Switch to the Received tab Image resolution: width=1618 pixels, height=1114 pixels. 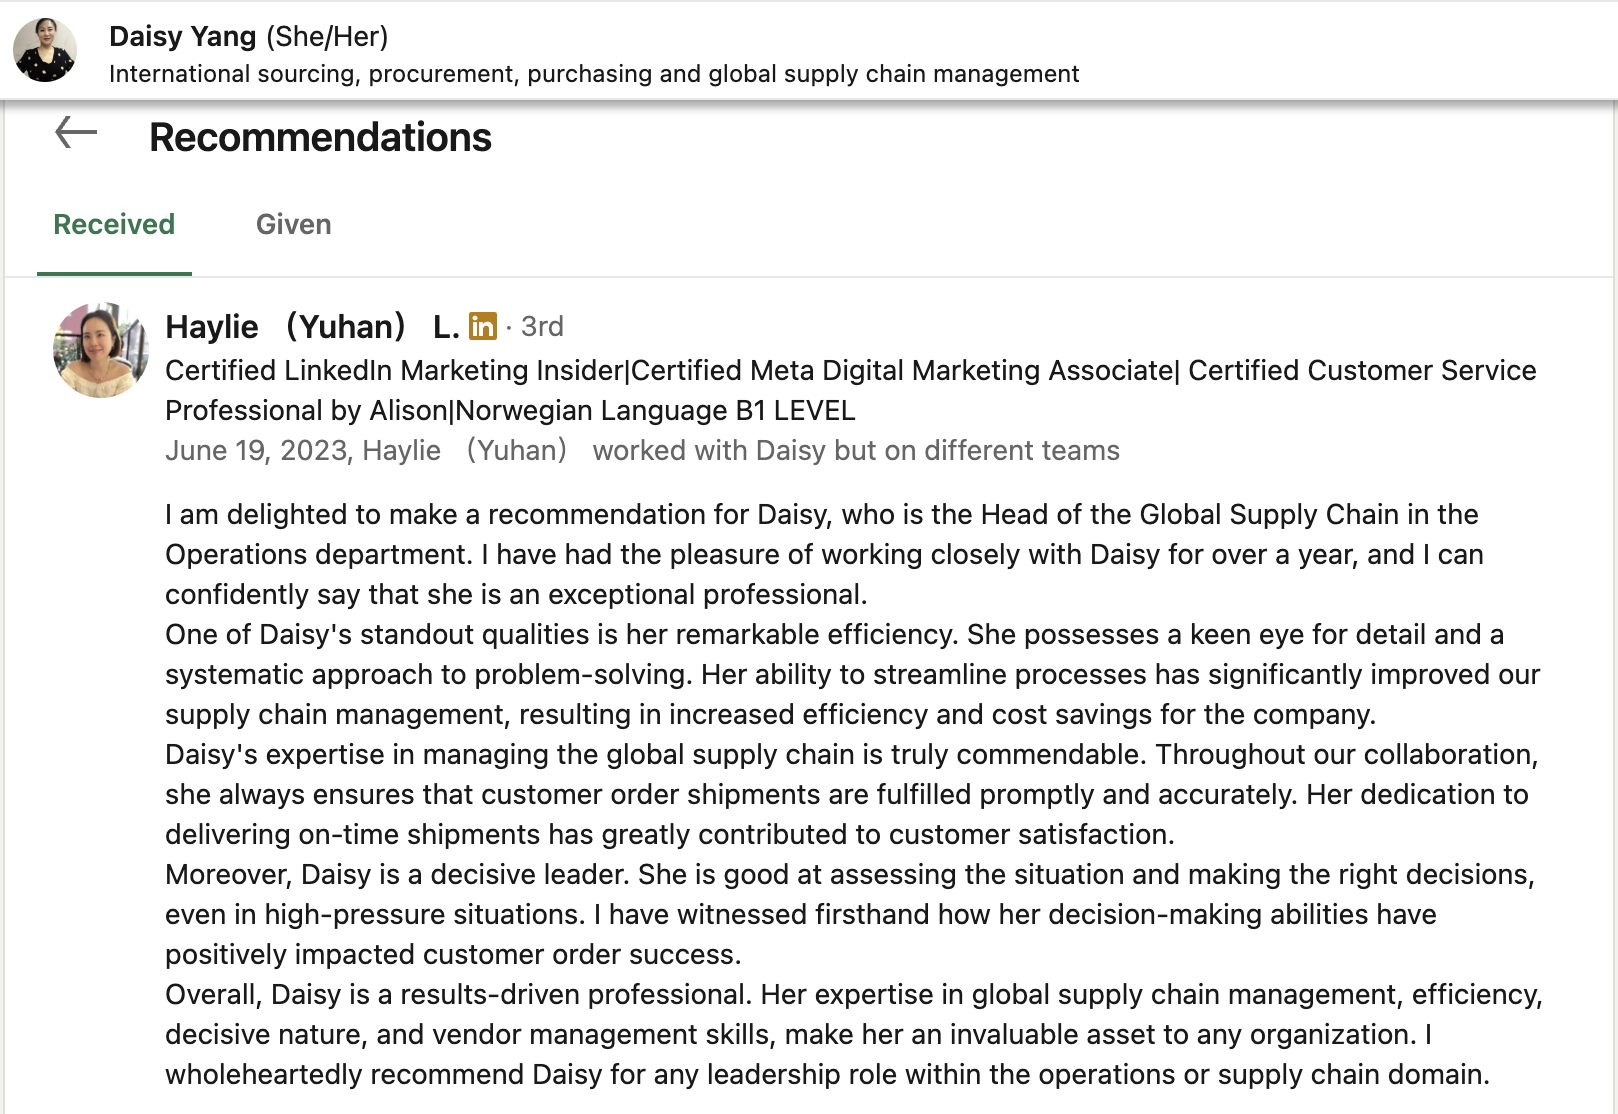coord(114,224)
